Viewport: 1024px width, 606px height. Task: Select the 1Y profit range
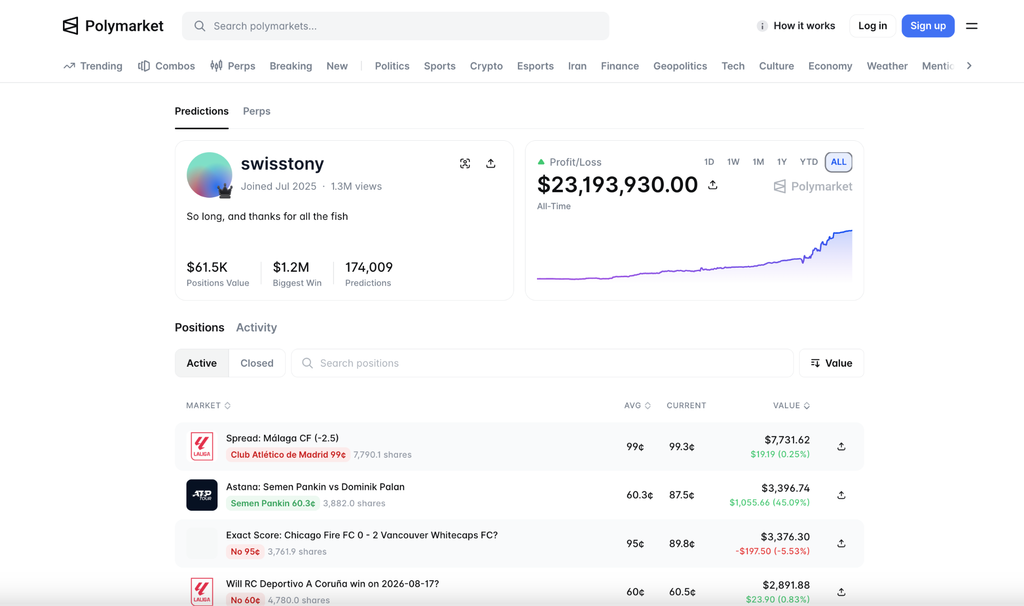point(782,162)
